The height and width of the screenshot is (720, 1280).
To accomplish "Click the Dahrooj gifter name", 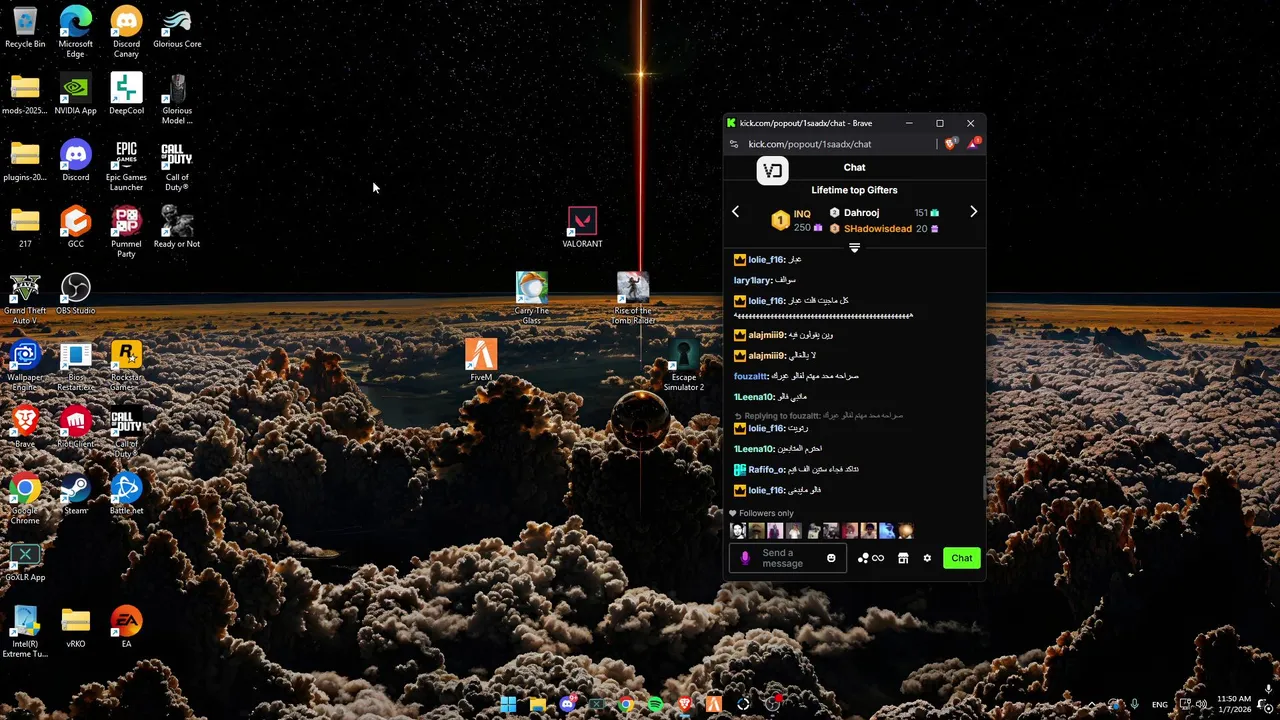I will (861, 213).
